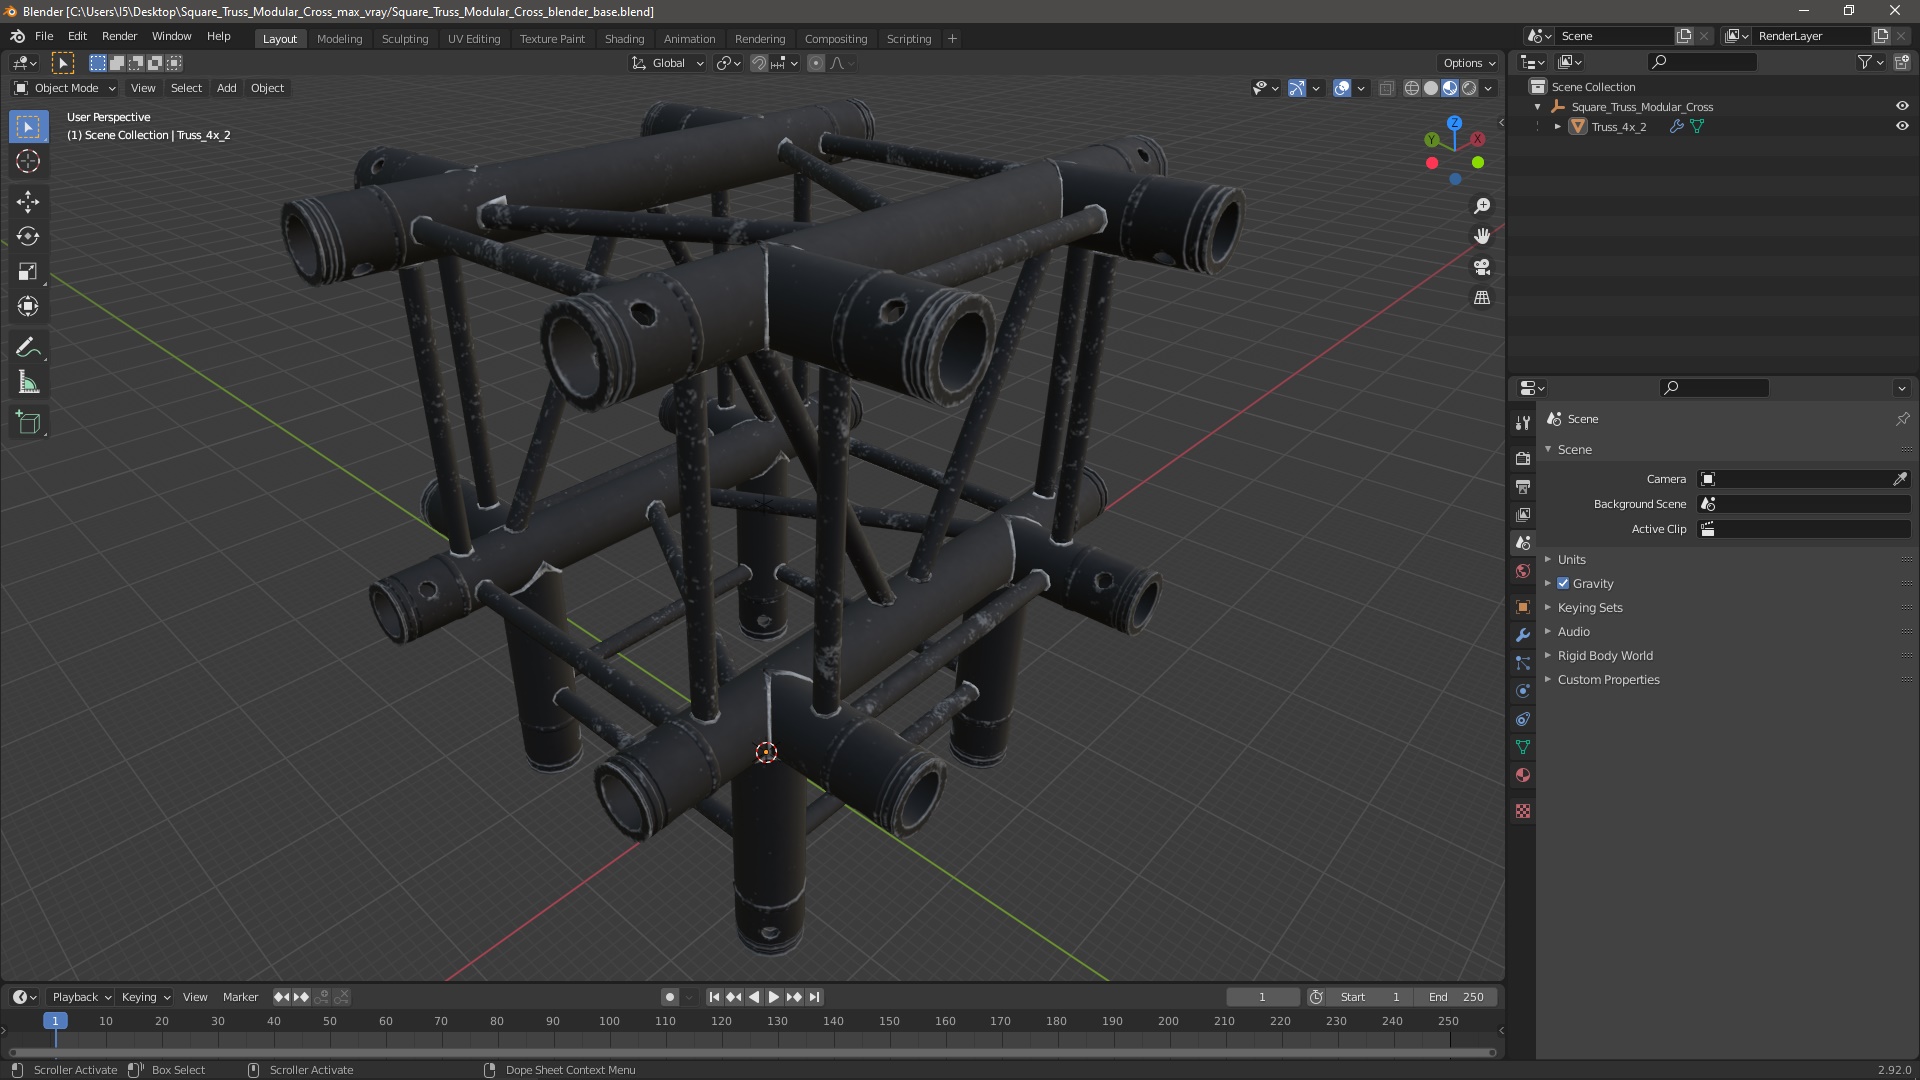The width and height of the screenshot is (1920, 1080).
Task: Select the Rotate tool
Action: pyautogui.click(x=28, y=236)
